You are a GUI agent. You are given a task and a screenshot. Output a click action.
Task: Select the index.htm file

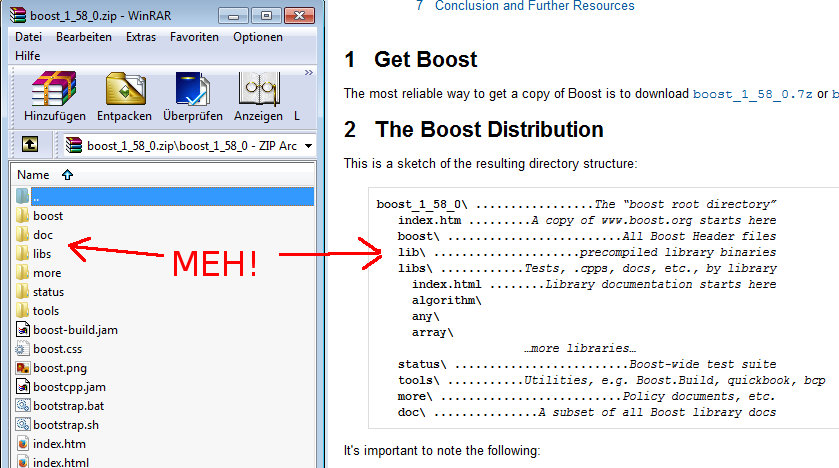pos(58,444)
